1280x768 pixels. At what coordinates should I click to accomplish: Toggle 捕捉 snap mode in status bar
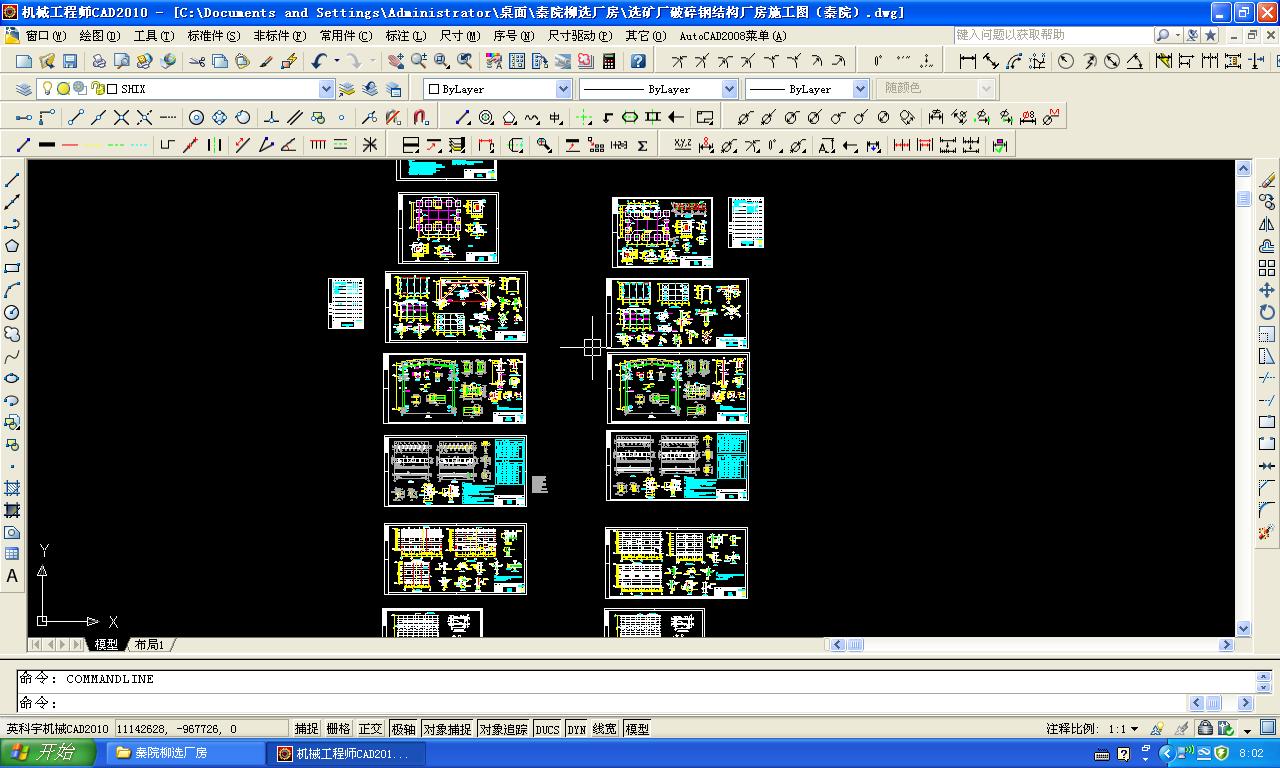click(x=306, y=729)
